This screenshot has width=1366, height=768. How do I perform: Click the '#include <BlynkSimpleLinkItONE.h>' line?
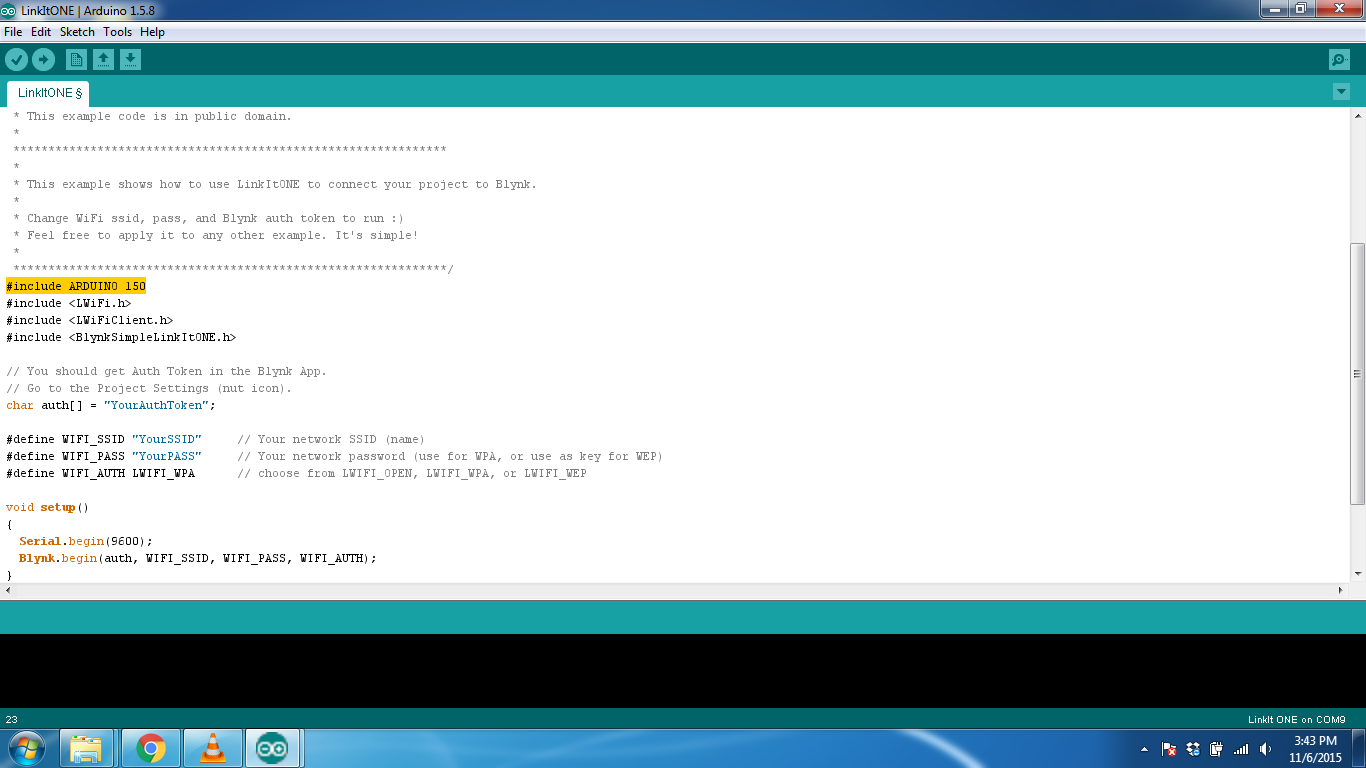pos(121,337)
